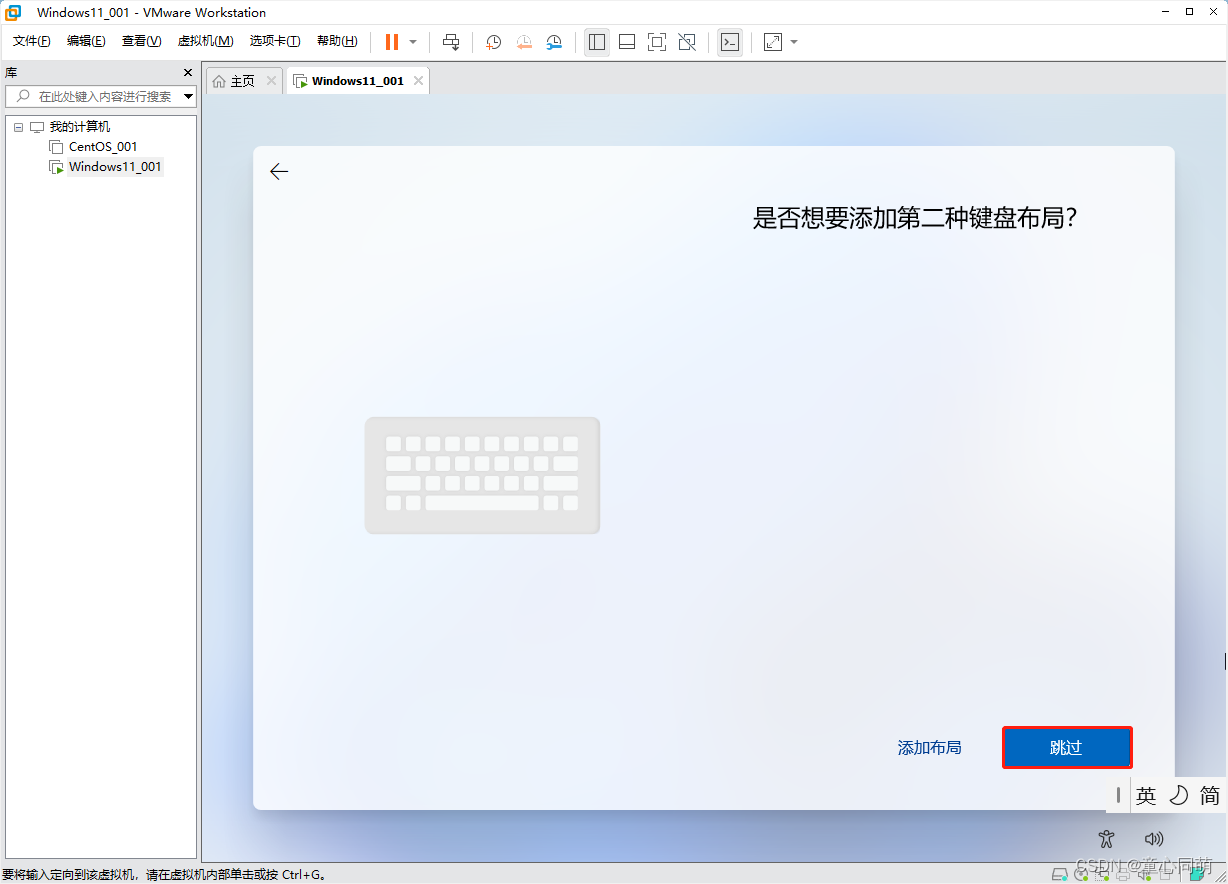Screen dimensions: 1228x884
Task: Toggle the tab thumbnail bar
Action: pos(626,41)
